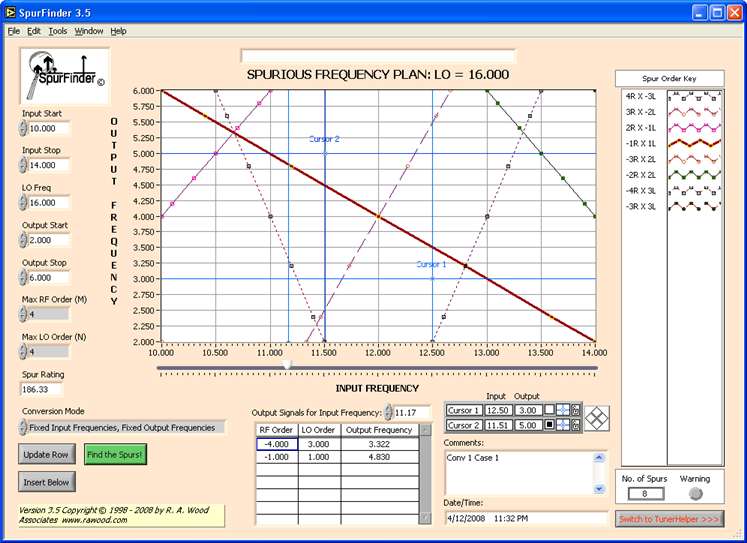Toggle Cursor 2 black selection box
Screen dimensions: 747x543
tap(550, 426)
